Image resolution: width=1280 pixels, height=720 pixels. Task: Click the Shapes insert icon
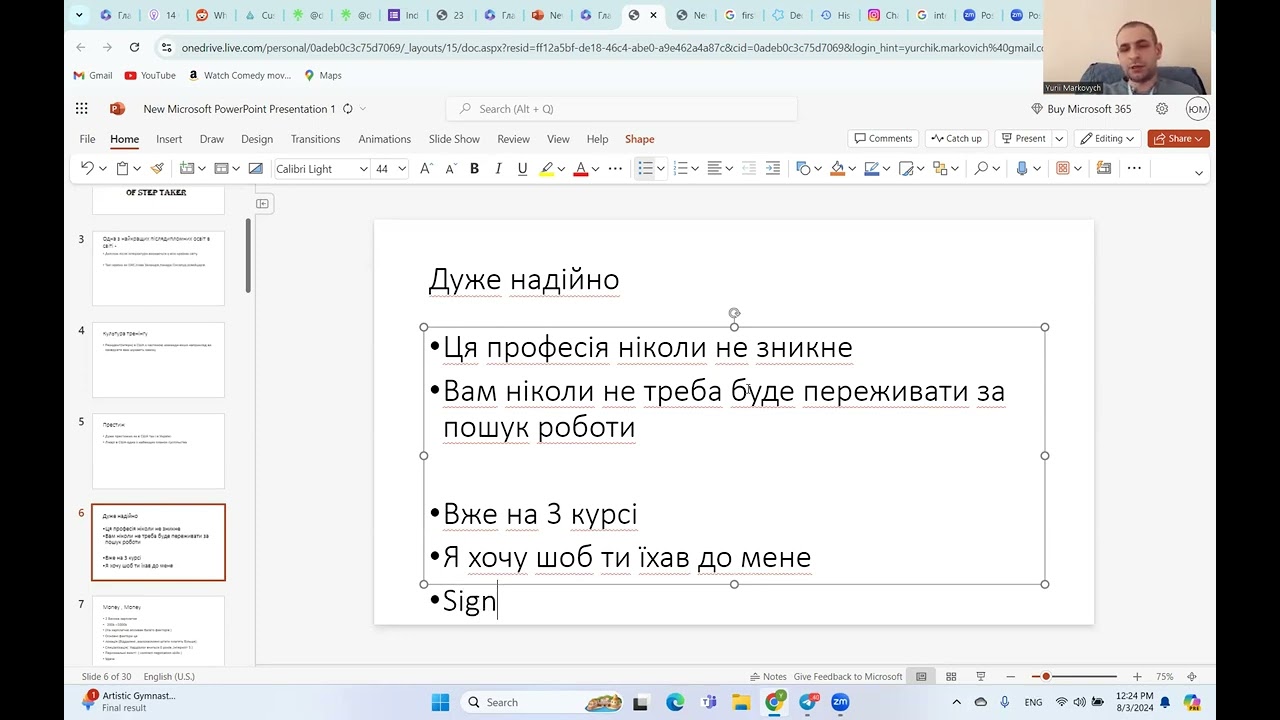(802, 168)
